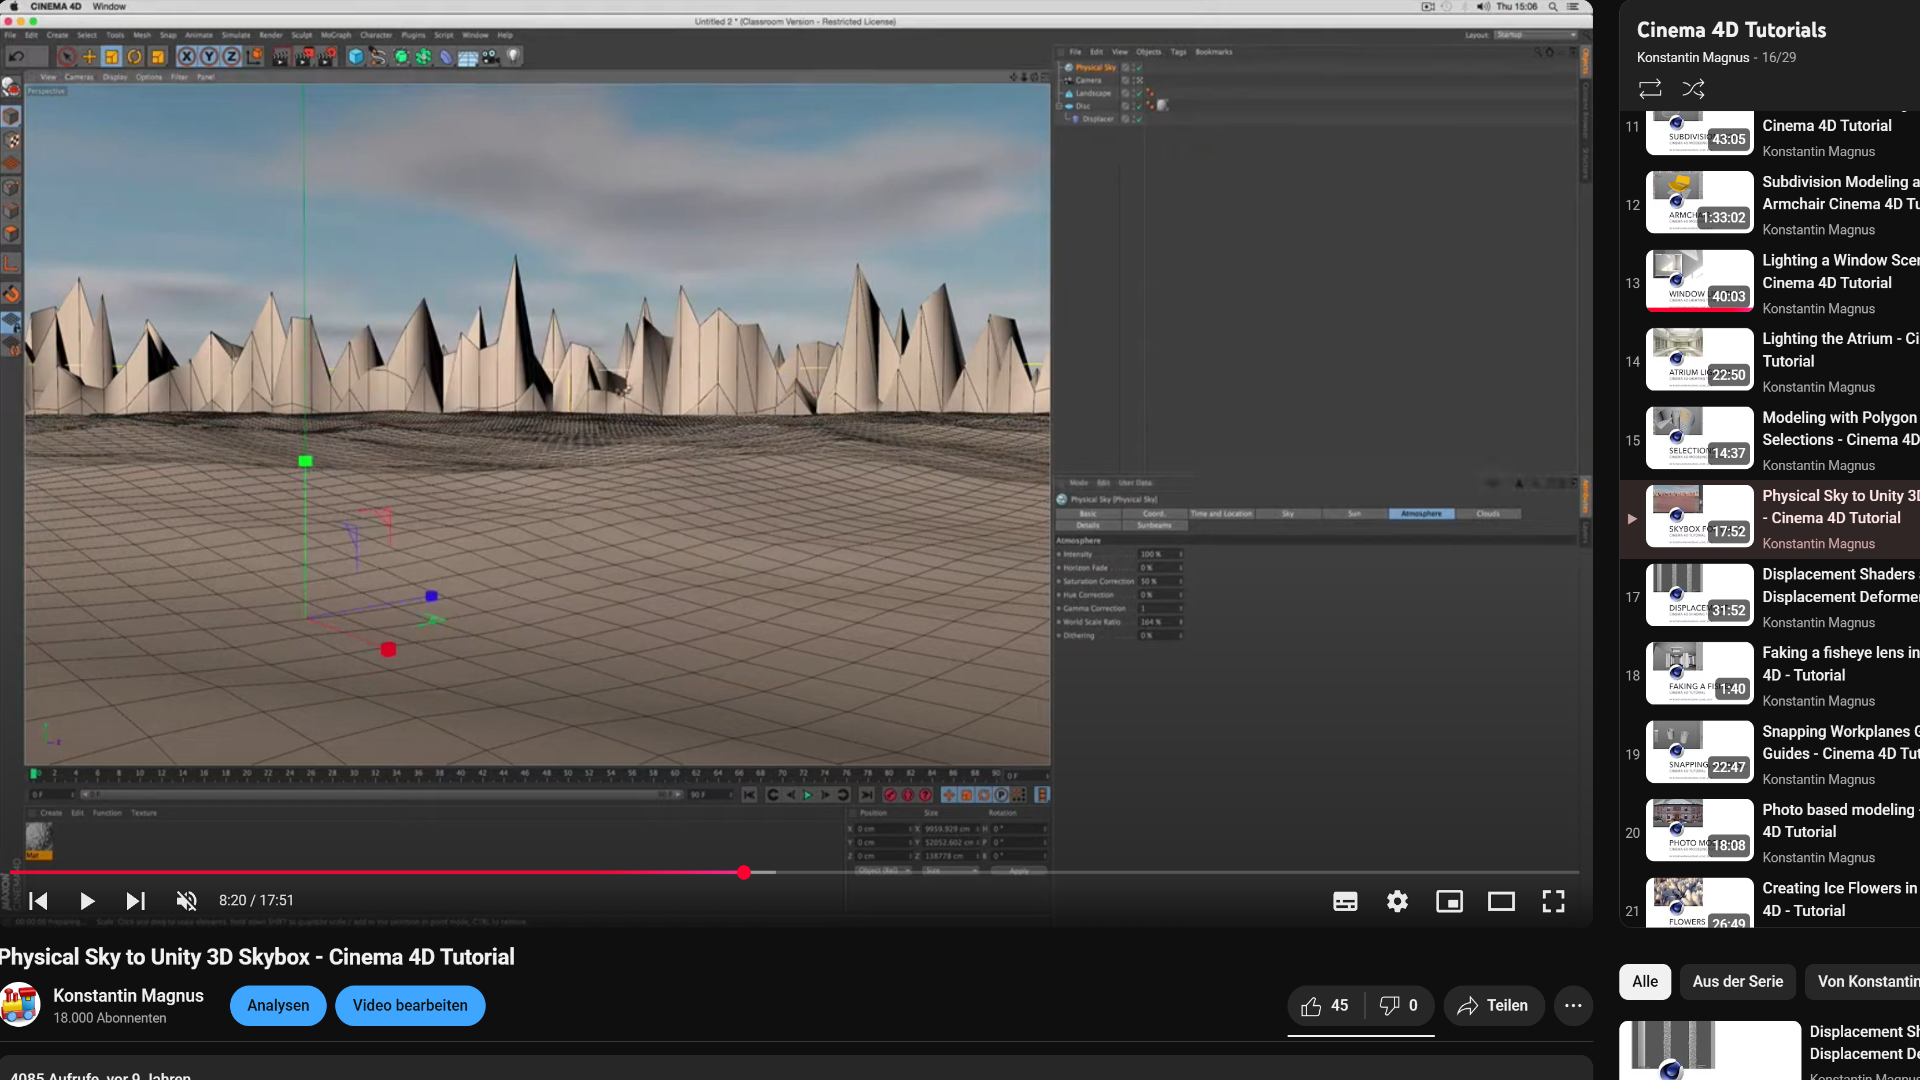Screen dimensions: 1920x1080
Task: Skip to the next playlist video
Action: coord(135,901)
